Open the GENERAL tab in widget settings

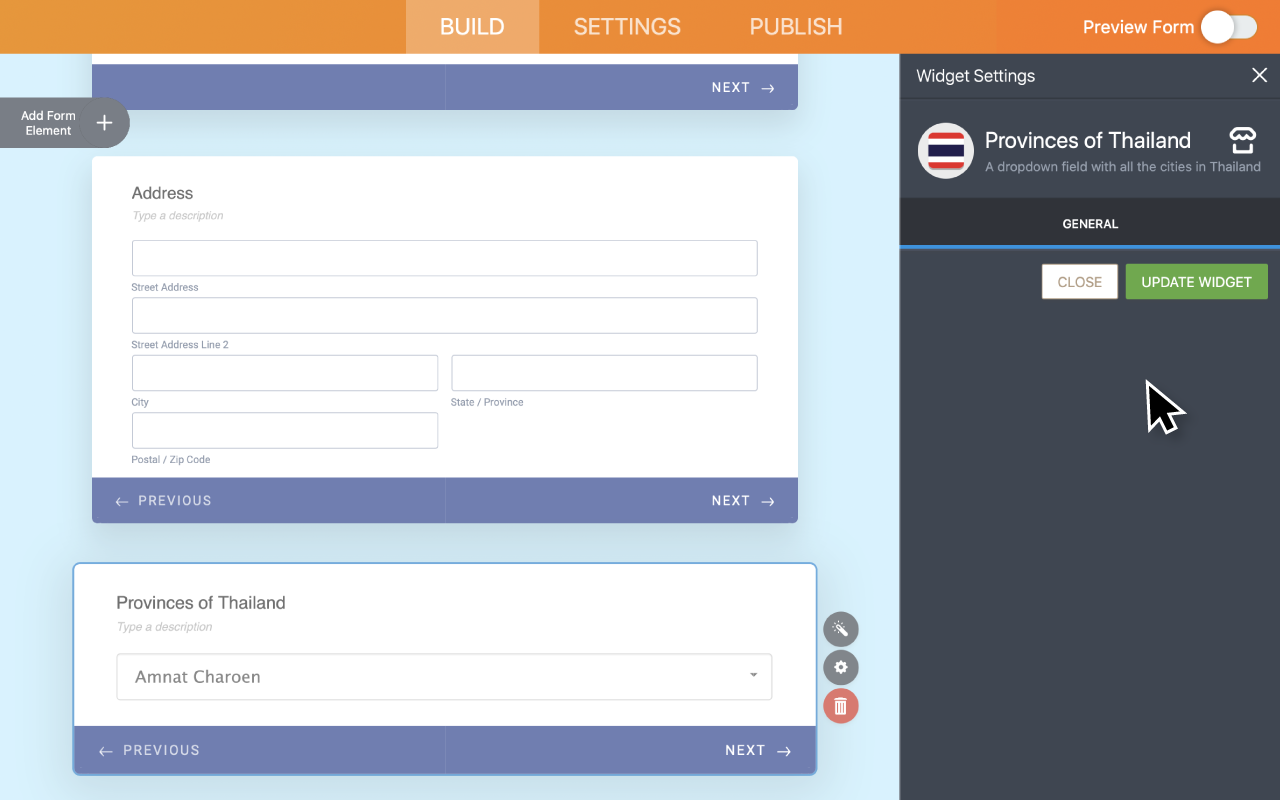tap(1090, 224)
